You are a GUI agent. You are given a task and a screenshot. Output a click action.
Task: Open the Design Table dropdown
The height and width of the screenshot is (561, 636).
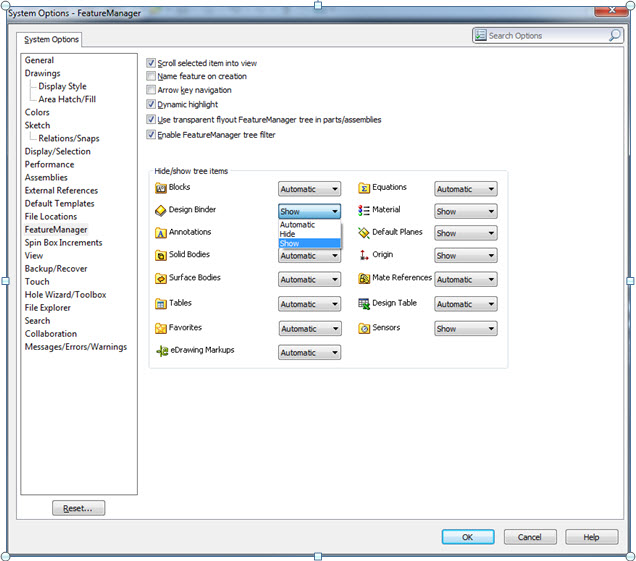[x=466, y=304]
